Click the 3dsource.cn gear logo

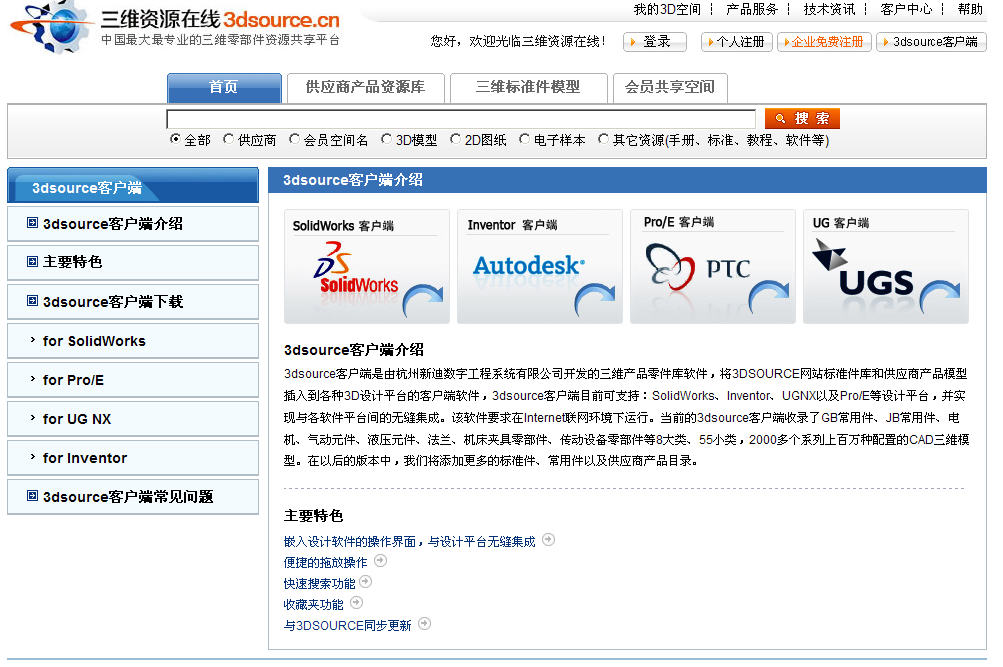click(52, 27)
